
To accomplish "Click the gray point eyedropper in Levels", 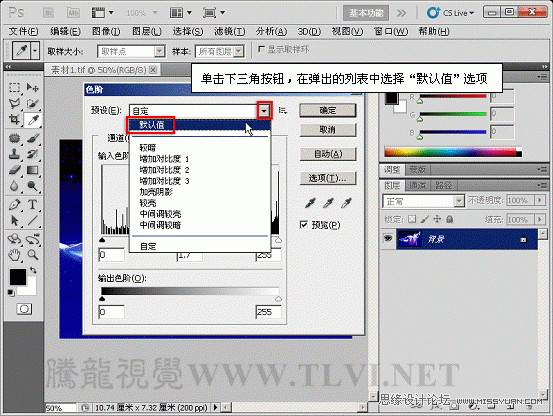I will 328,203.
